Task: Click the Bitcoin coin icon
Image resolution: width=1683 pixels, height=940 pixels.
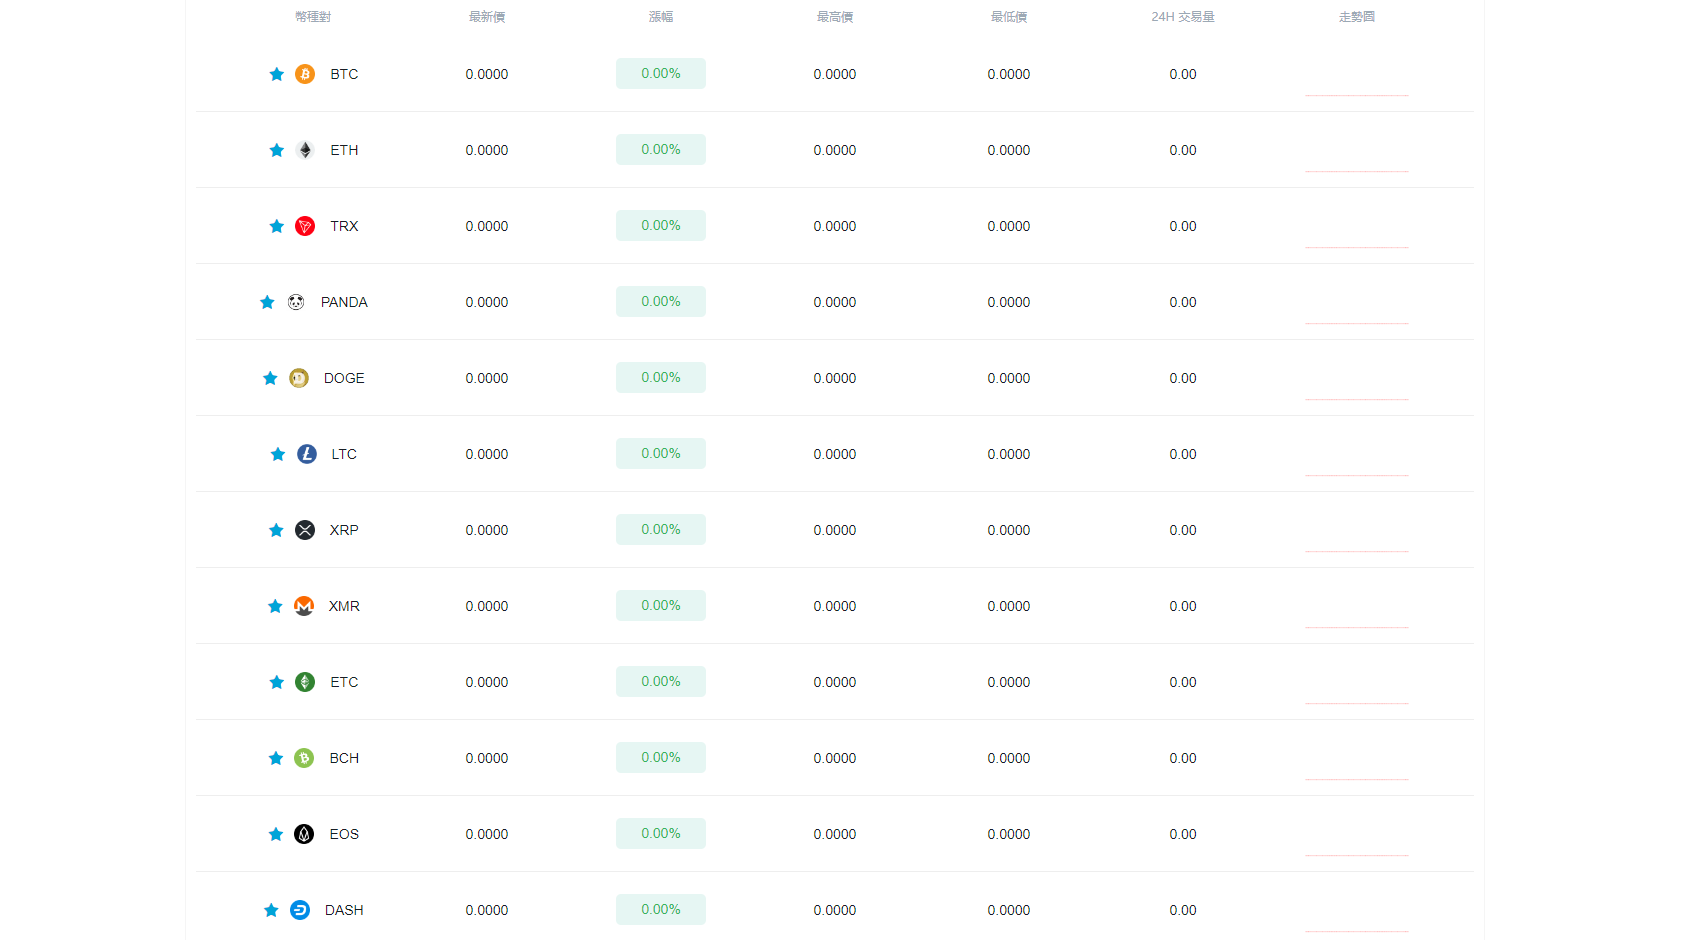Action: pos(305,74)
